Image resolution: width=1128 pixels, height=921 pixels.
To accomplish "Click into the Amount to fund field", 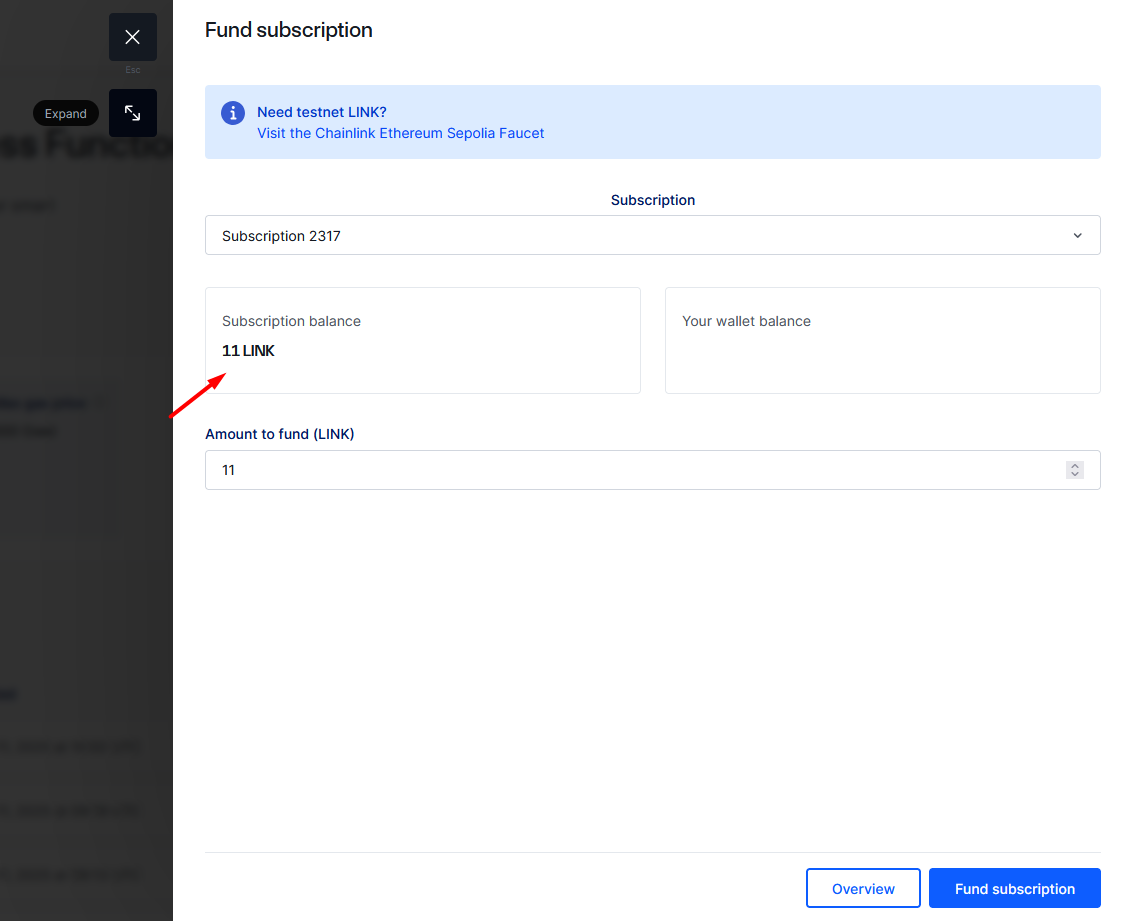I will (630, 470).
